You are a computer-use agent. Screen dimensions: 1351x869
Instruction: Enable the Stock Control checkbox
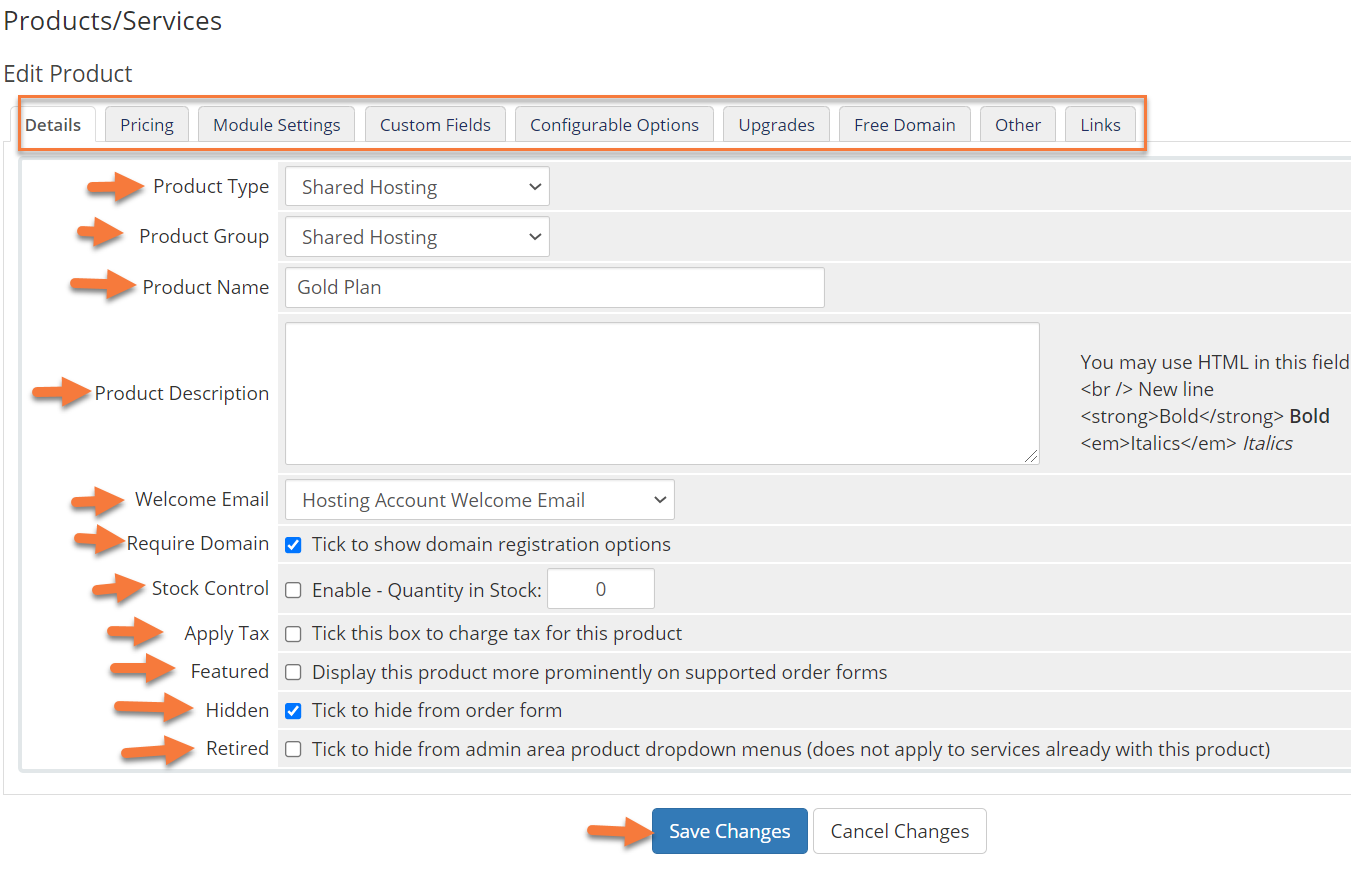click(293, 590)
